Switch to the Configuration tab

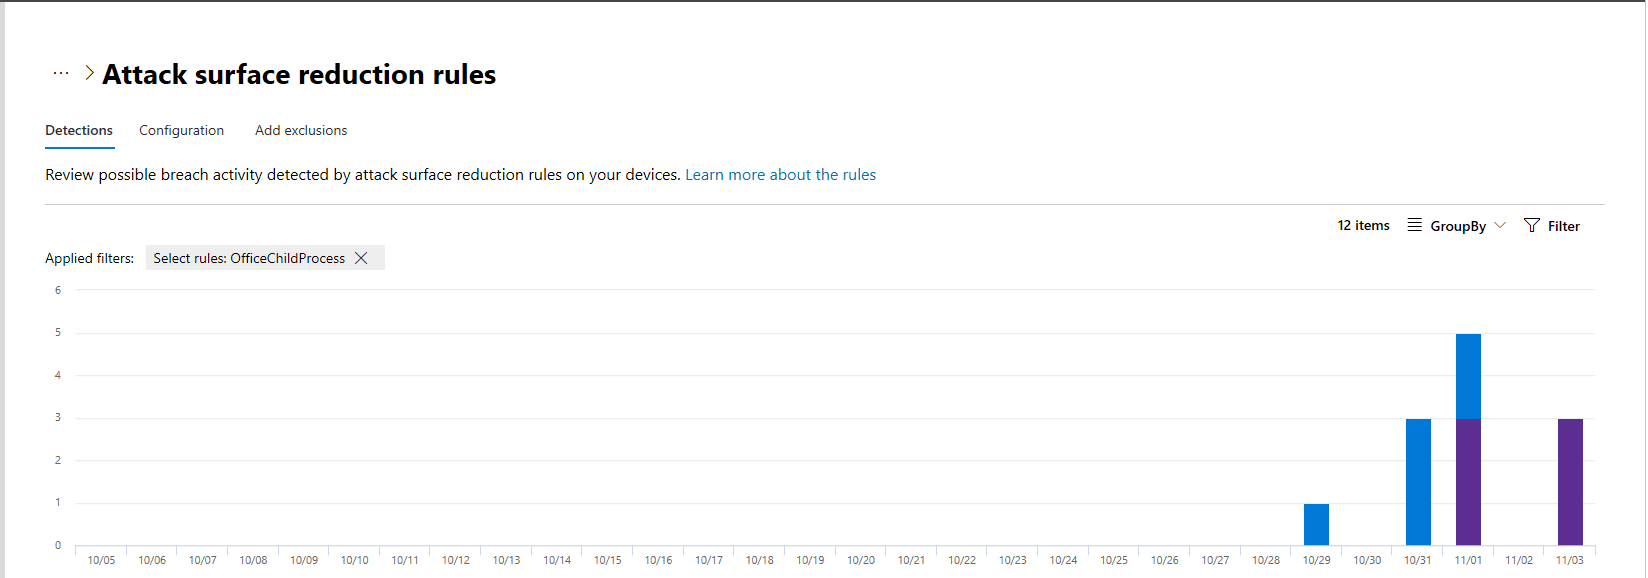tap(181, 131)
